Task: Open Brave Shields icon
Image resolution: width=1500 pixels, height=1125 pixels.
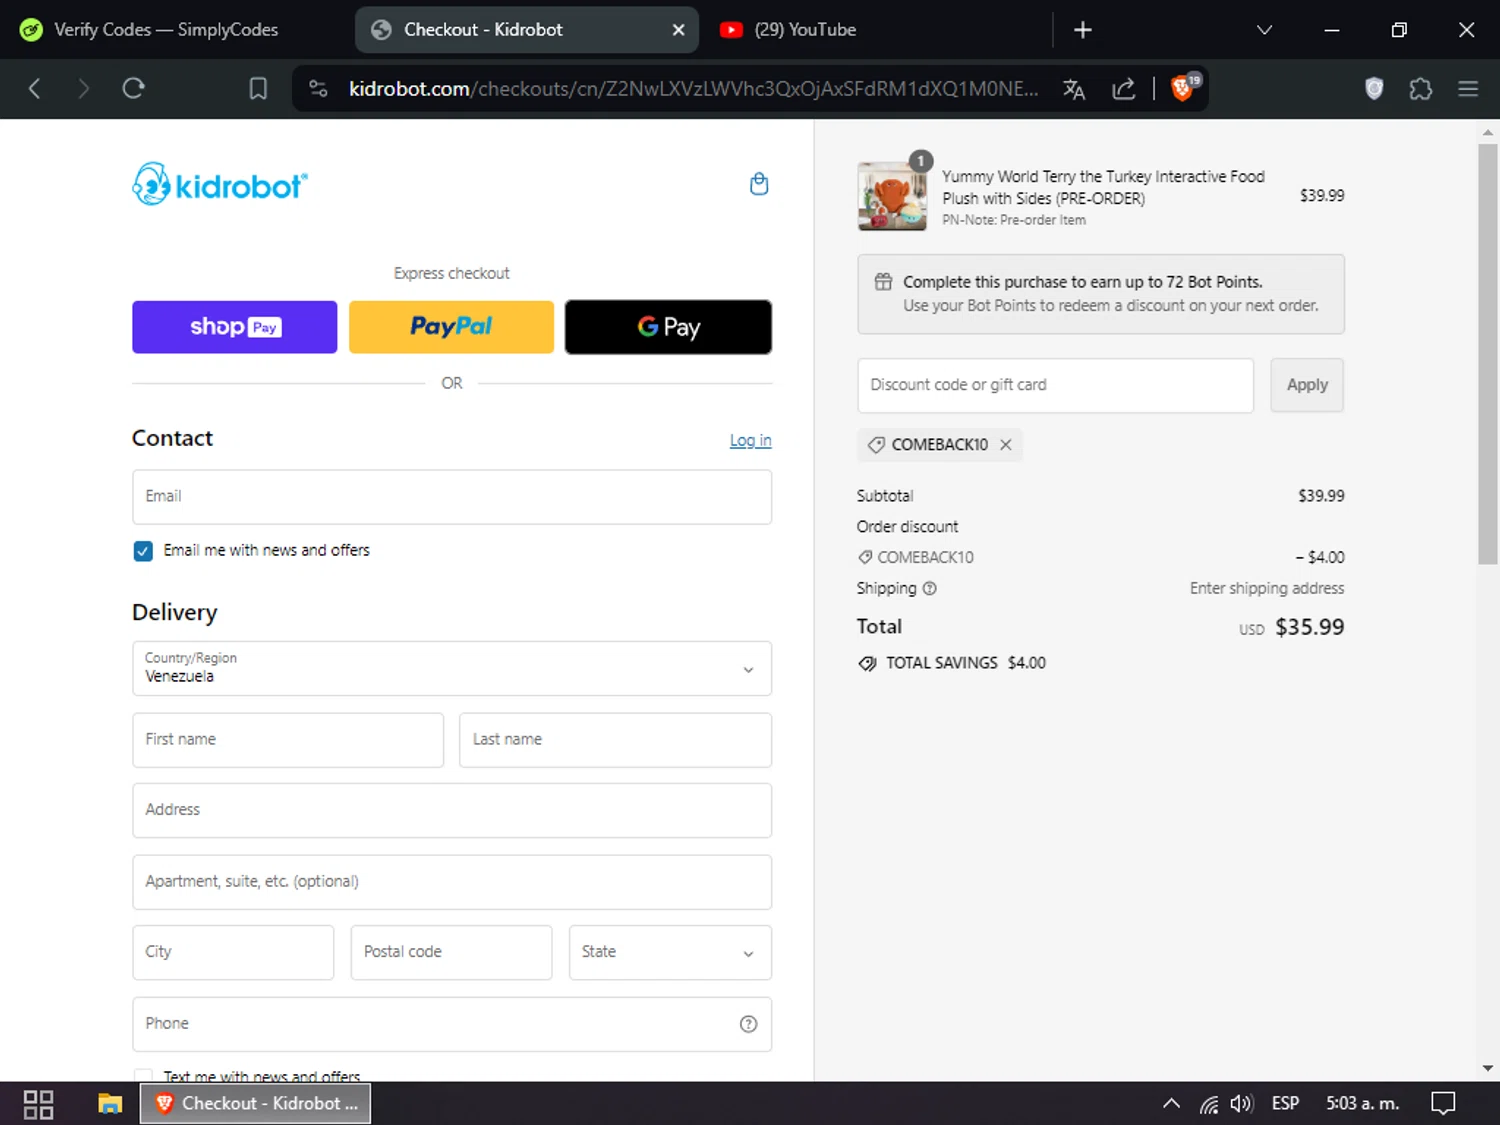Action: 1184,87
